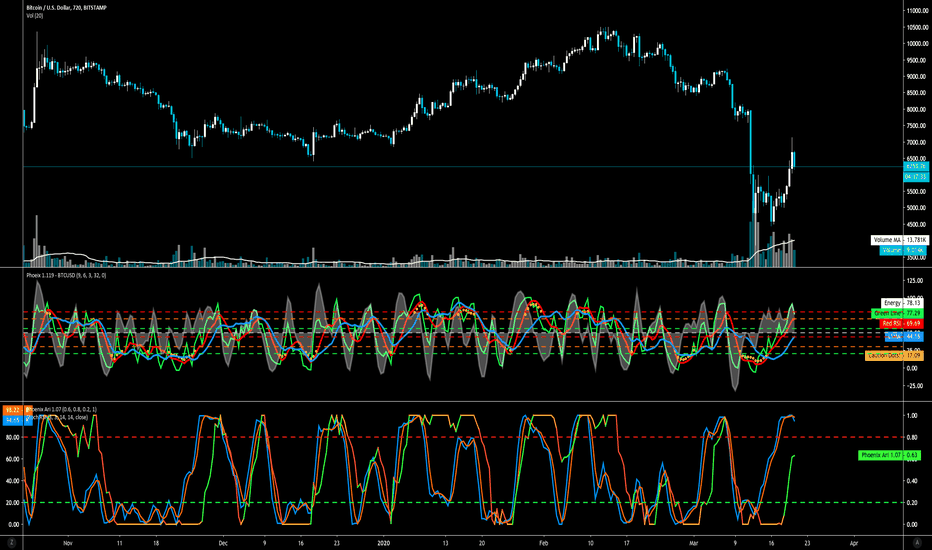Click the Red RSI 69.69 axis label
This screenshot has width=932, height=550.
pos(900,323)
